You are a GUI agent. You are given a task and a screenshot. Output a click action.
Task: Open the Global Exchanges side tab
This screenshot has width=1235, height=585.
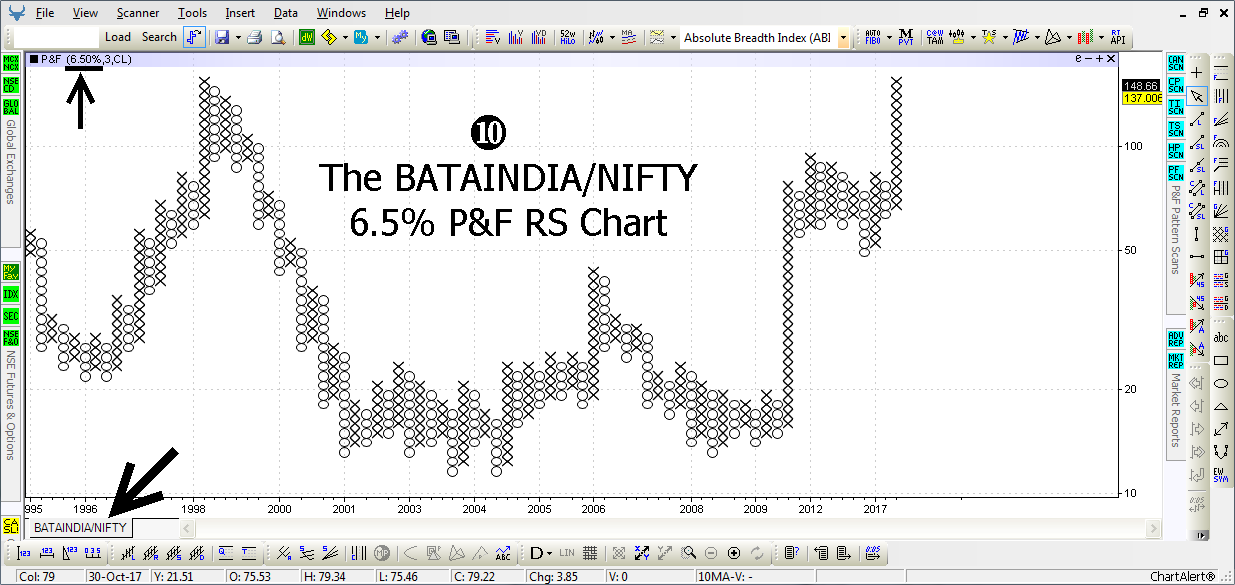coord(11,162)
